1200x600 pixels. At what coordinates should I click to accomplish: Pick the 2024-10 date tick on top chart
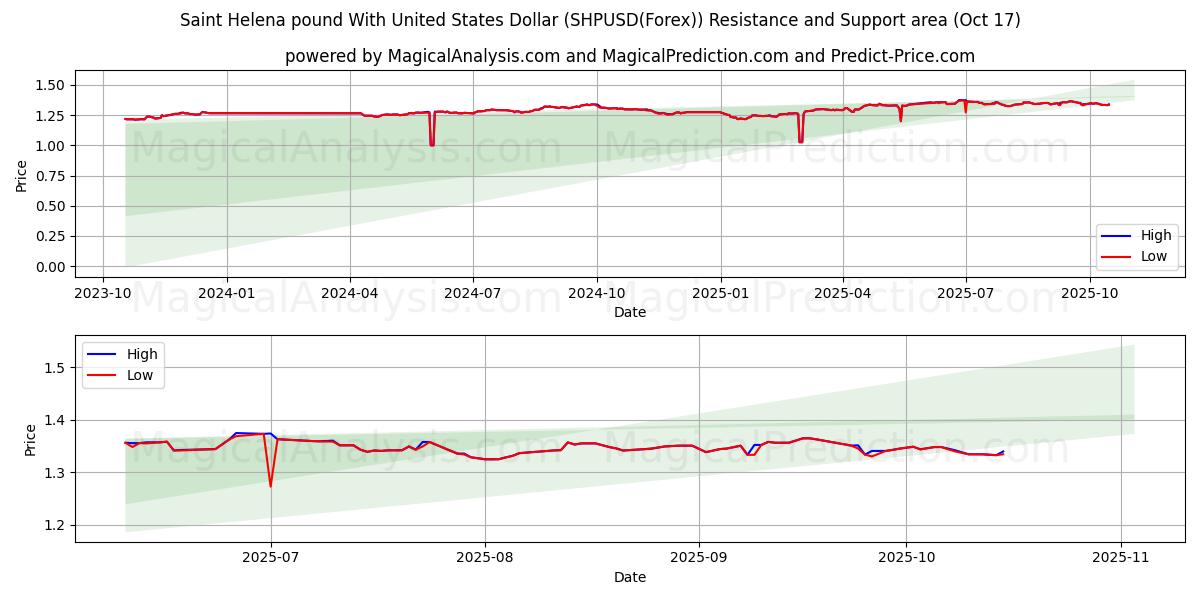pos(597,292)
